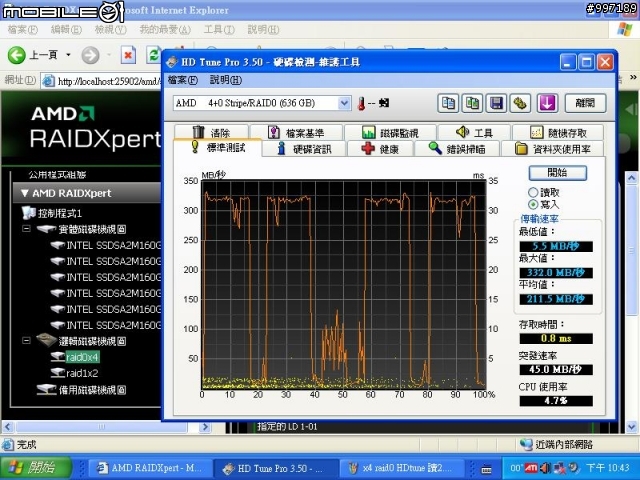
Task: Click the IE vertical scrollbar up arrow
Action: (x=631, y=178)
